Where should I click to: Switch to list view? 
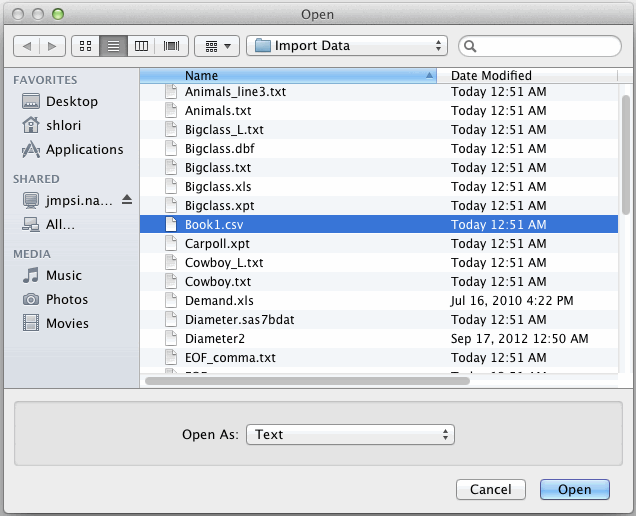click(114, 46)
